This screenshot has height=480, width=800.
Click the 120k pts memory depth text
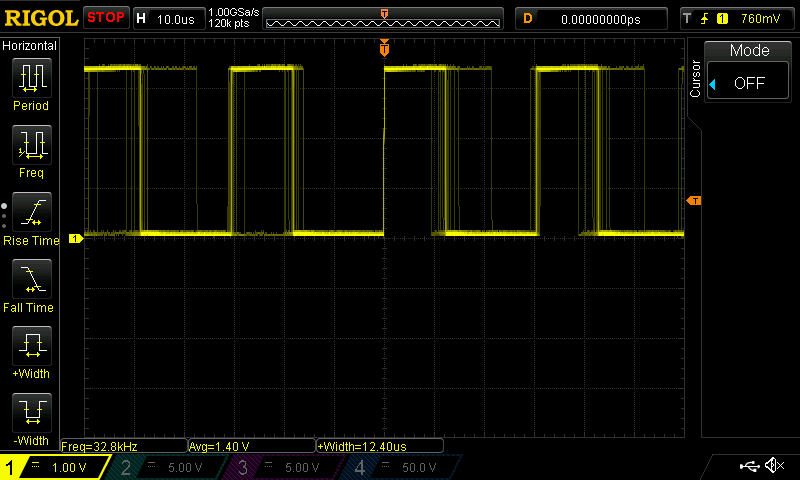[229, 23]
